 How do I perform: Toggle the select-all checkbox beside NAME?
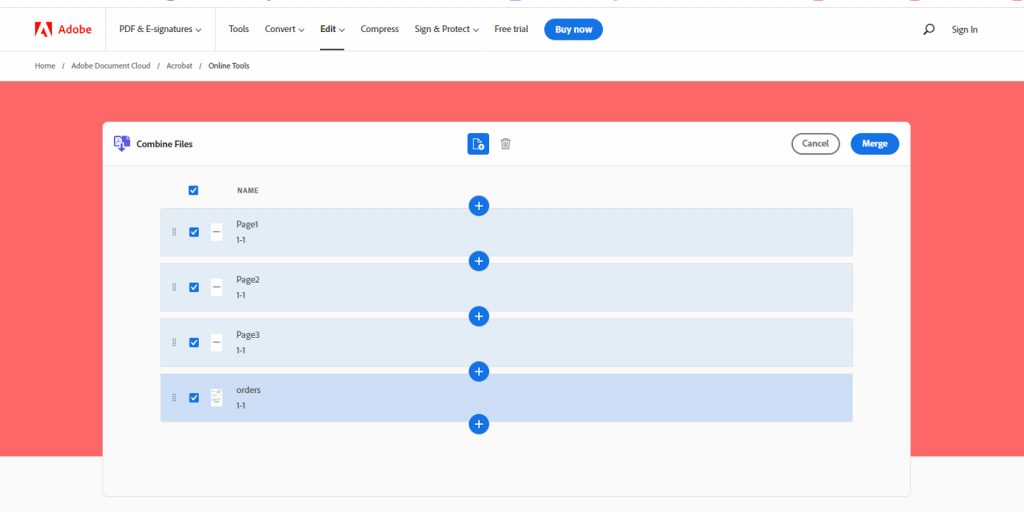(x=193, y=191)
